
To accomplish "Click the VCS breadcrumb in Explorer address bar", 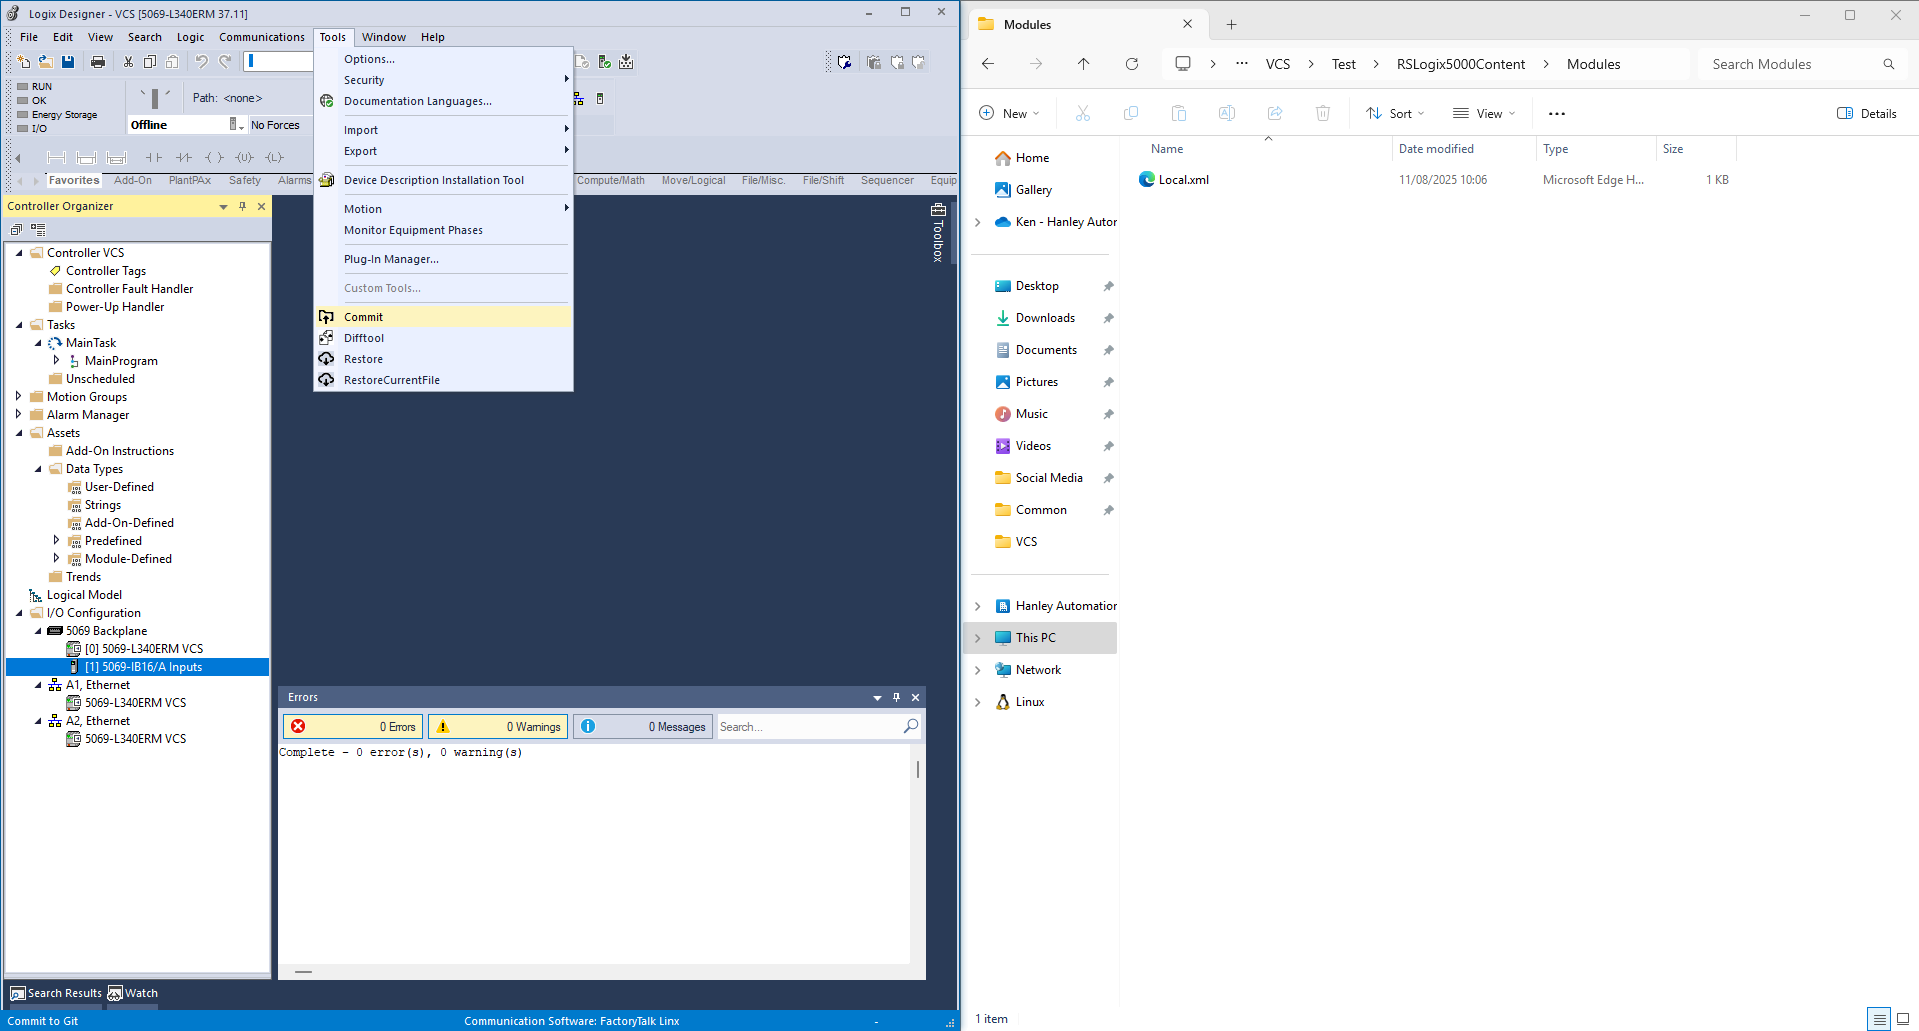I will (1278, 64).
